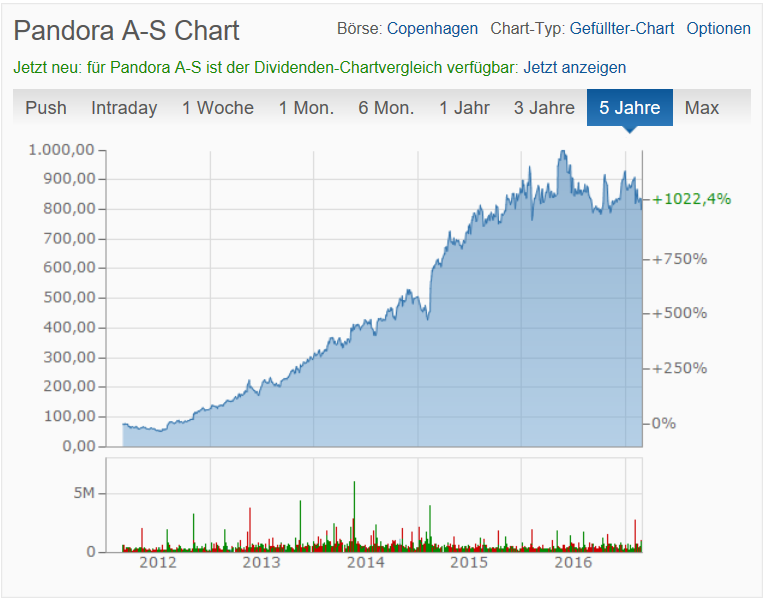This screenshot has width=766, height=602.
Task: Show the 1 Woche chart range
Action: coord(217,108)
